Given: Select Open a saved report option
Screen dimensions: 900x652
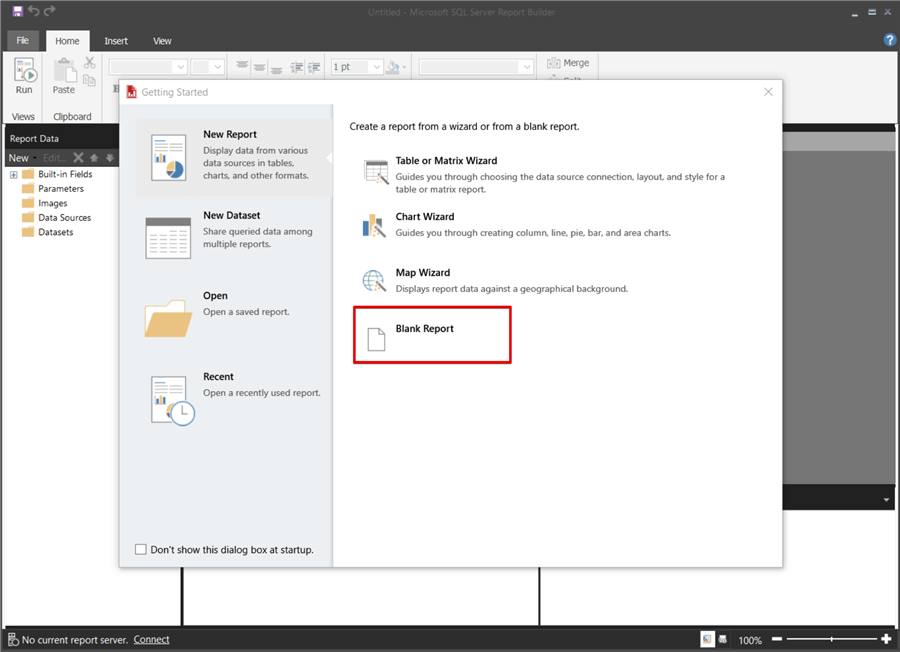Looking at the screenshot, I should pos(234,317).
